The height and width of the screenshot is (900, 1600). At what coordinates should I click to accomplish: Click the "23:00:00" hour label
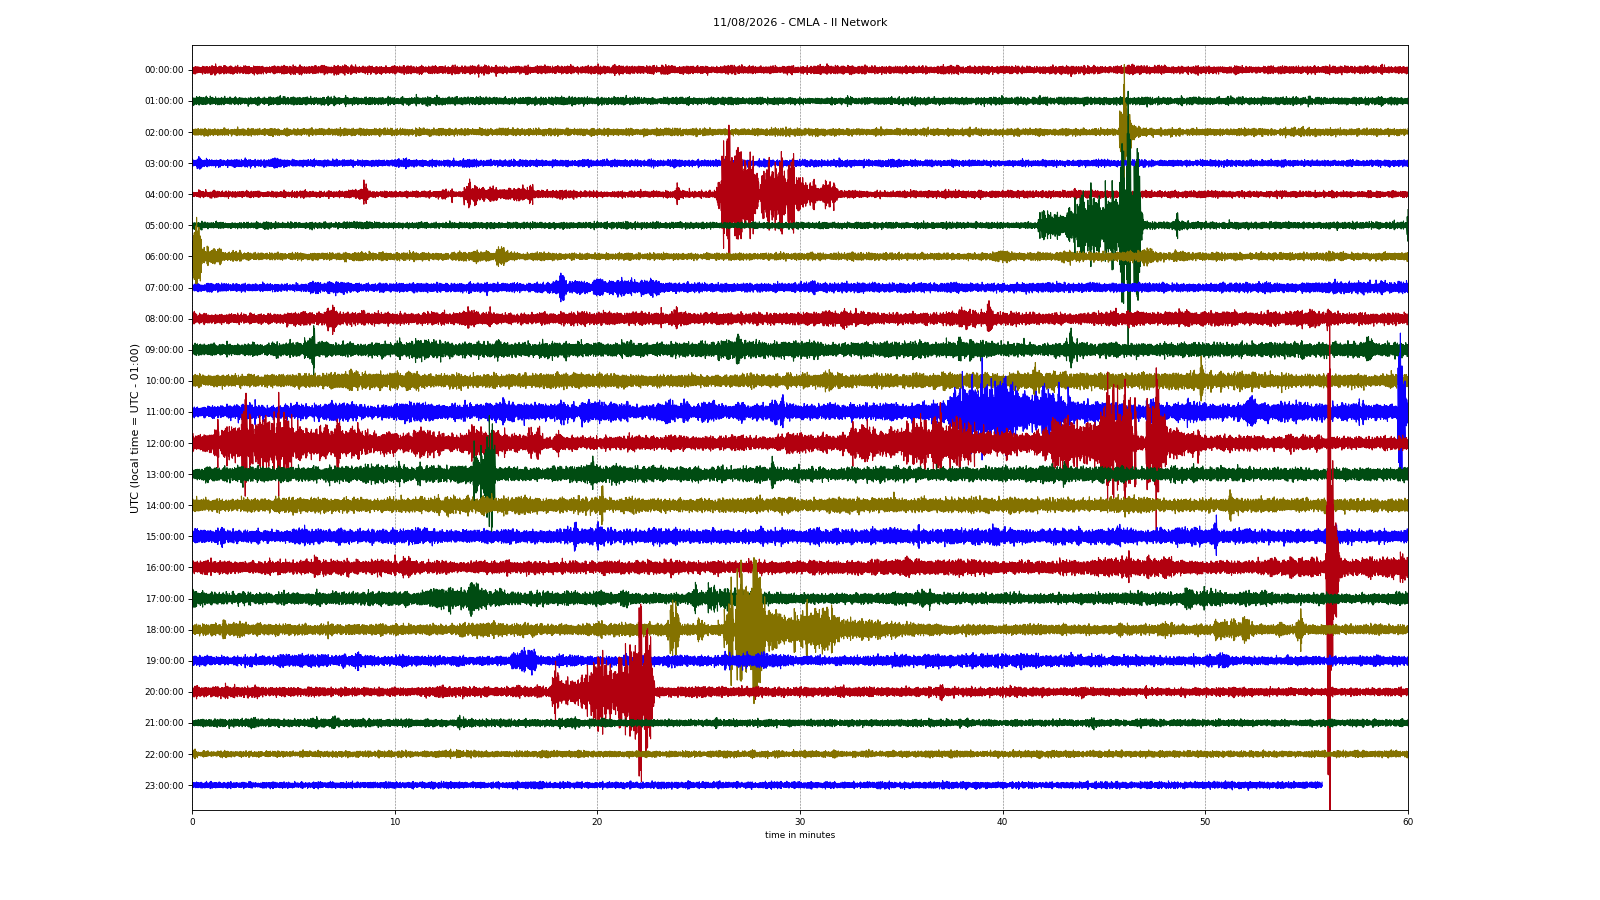coord(164,785)
